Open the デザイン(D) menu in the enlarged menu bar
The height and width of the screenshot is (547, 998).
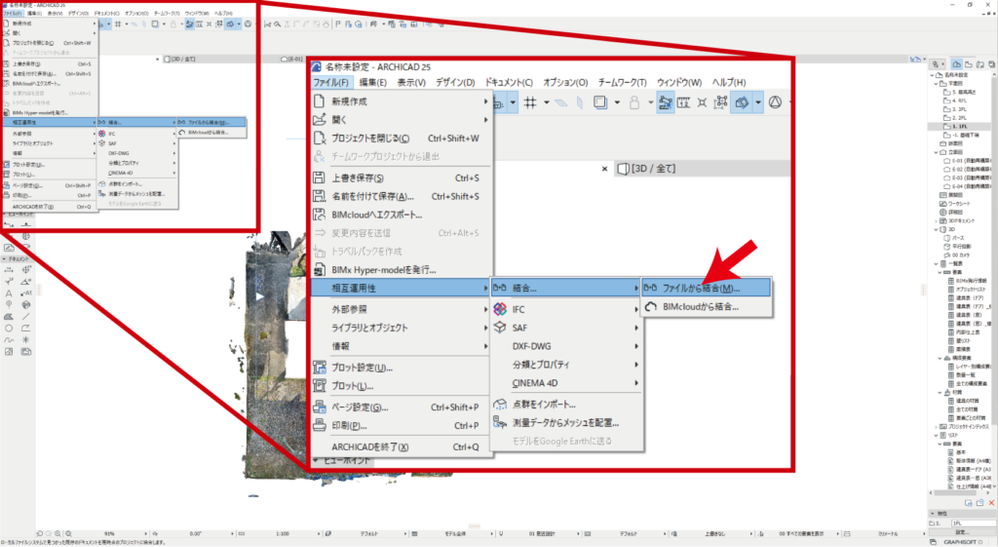(x=455, y=82)
